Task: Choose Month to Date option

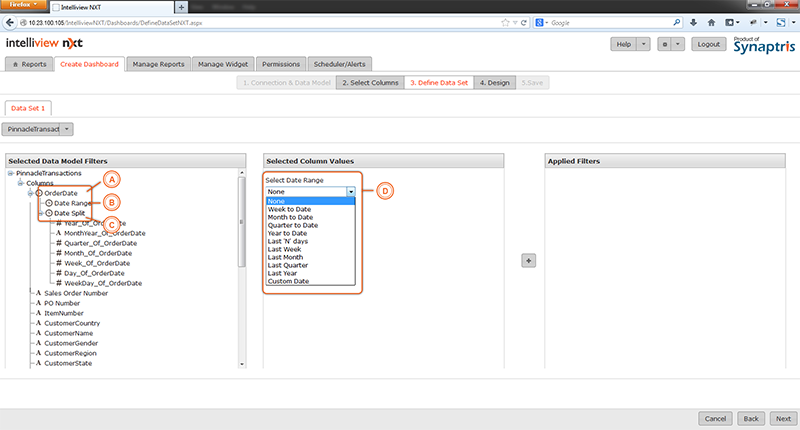Action: click(310, 217)
